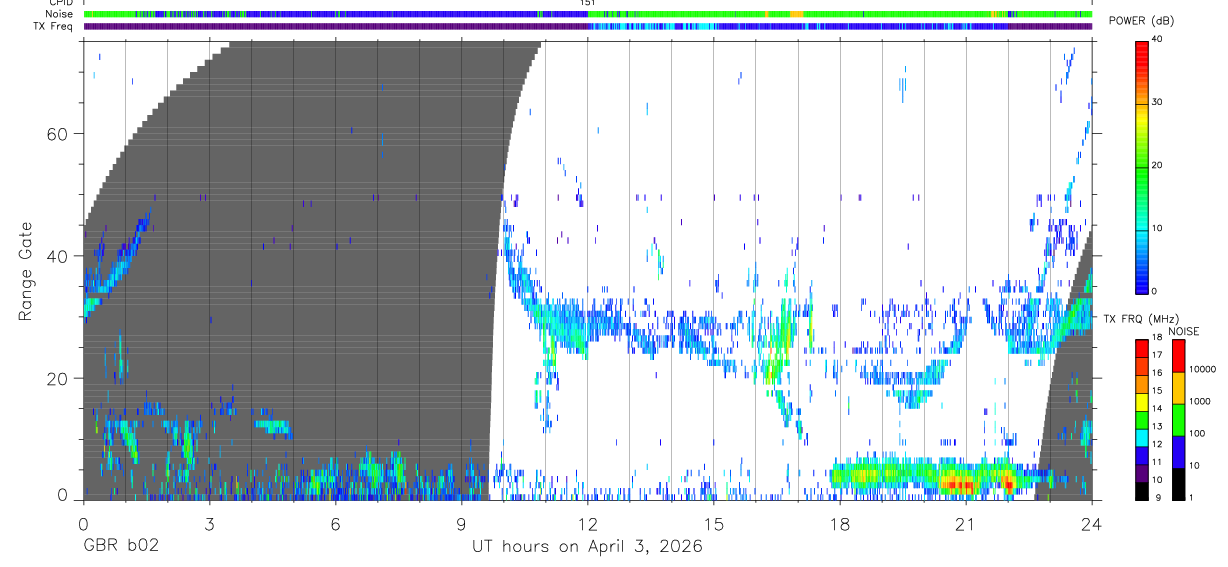Click the '12' hour tick on time axis
The image size is (1228, 567).
click(588, 523)
